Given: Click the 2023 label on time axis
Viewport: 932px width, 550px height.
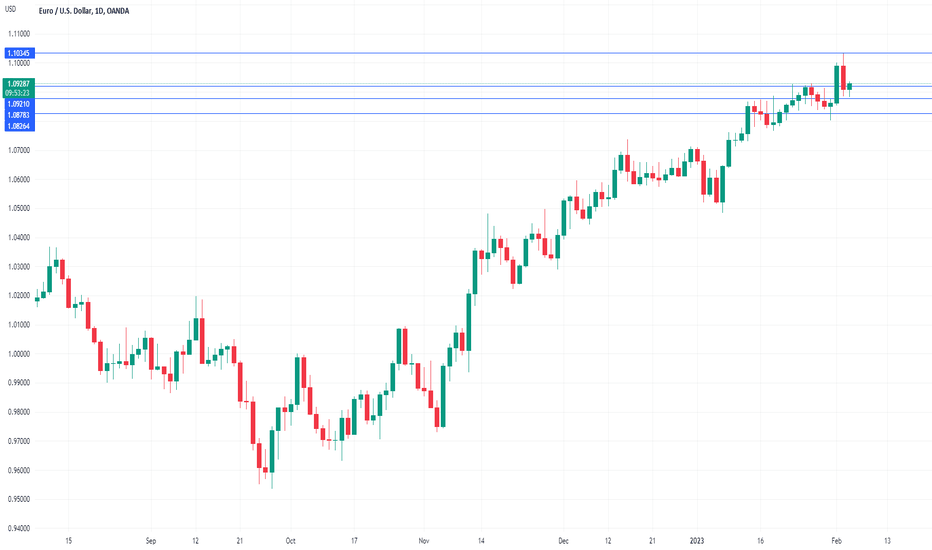Looking at the screenshot, I should (x=697, y=541).
